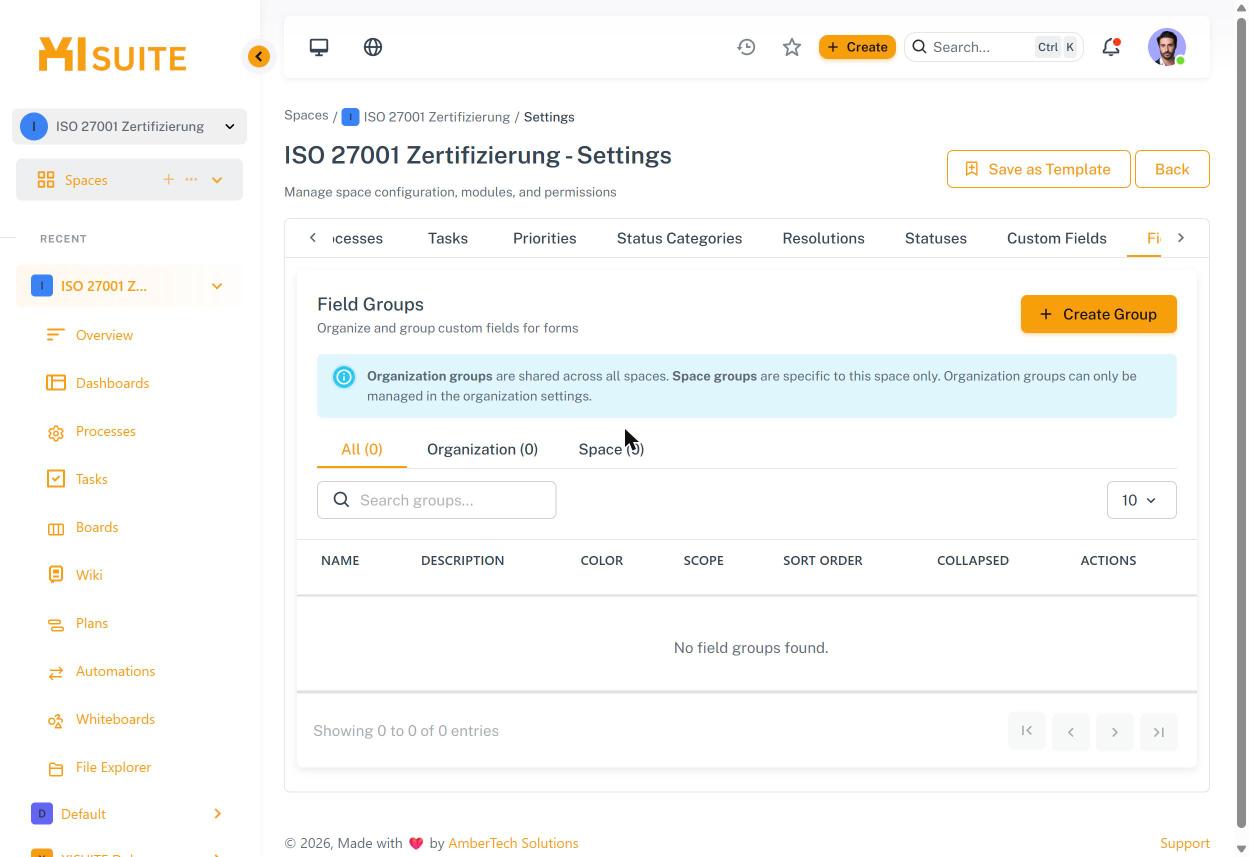Open the user avatar menu

1167,47
